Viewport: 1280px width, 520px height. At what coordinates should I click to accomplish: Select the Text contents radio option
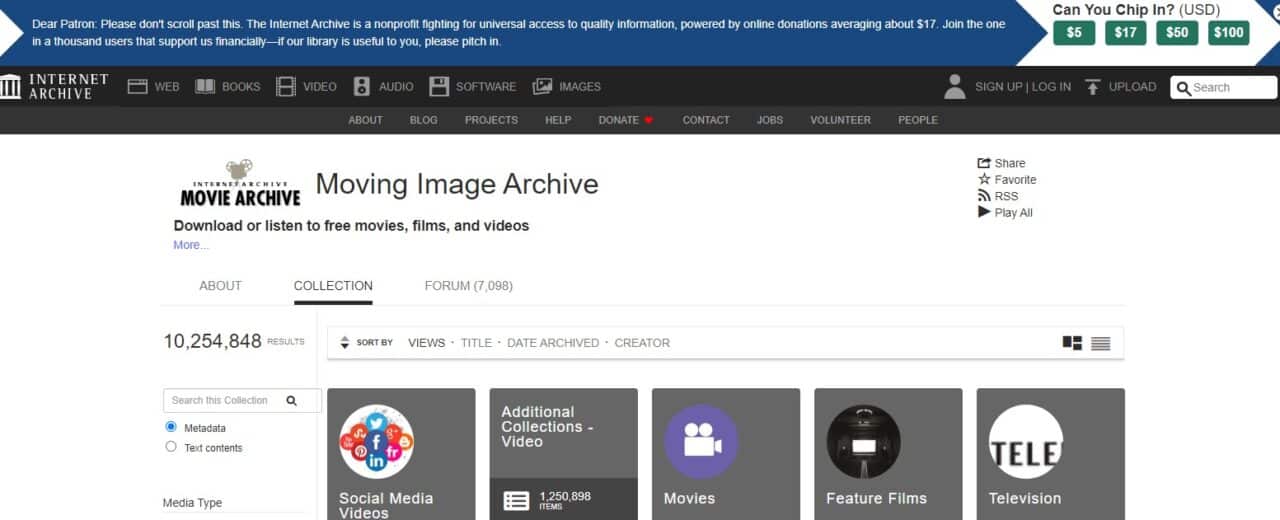coord(170,447)
